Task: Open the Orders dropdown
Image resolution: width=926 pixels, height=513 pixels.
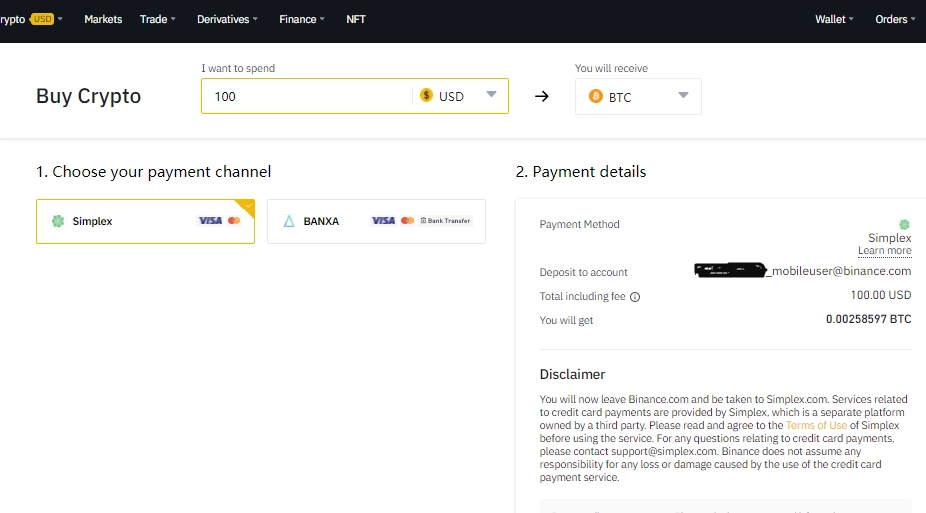Action: [895, 19]
